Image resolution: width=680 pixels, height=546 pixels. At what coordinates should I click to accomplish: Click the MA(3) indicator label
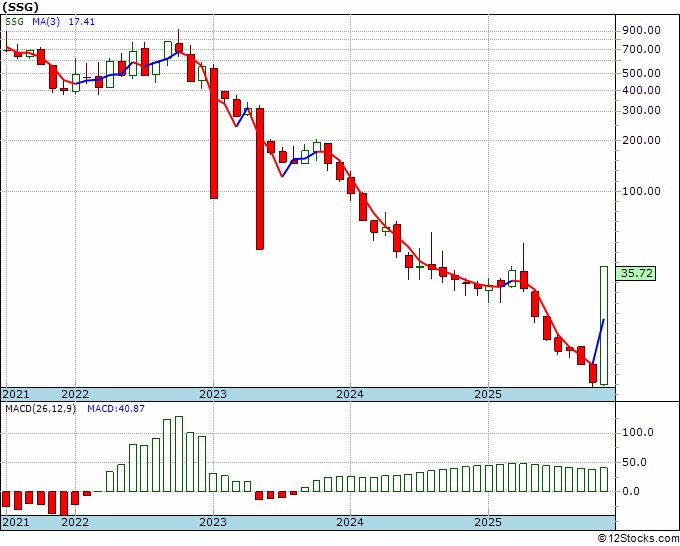[46, 22]
